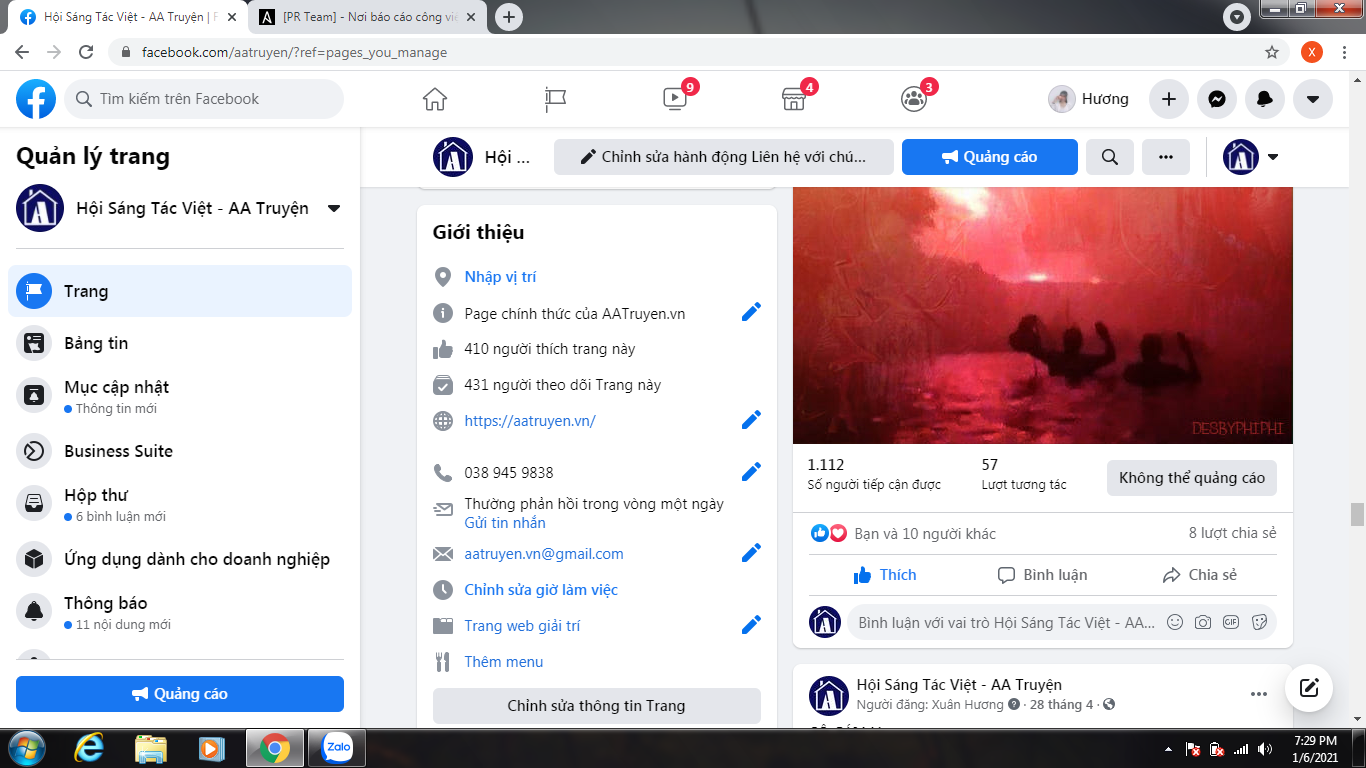Expand page selector Hội Sáng Tác Việt dropdown

click(x=334, y=208)
